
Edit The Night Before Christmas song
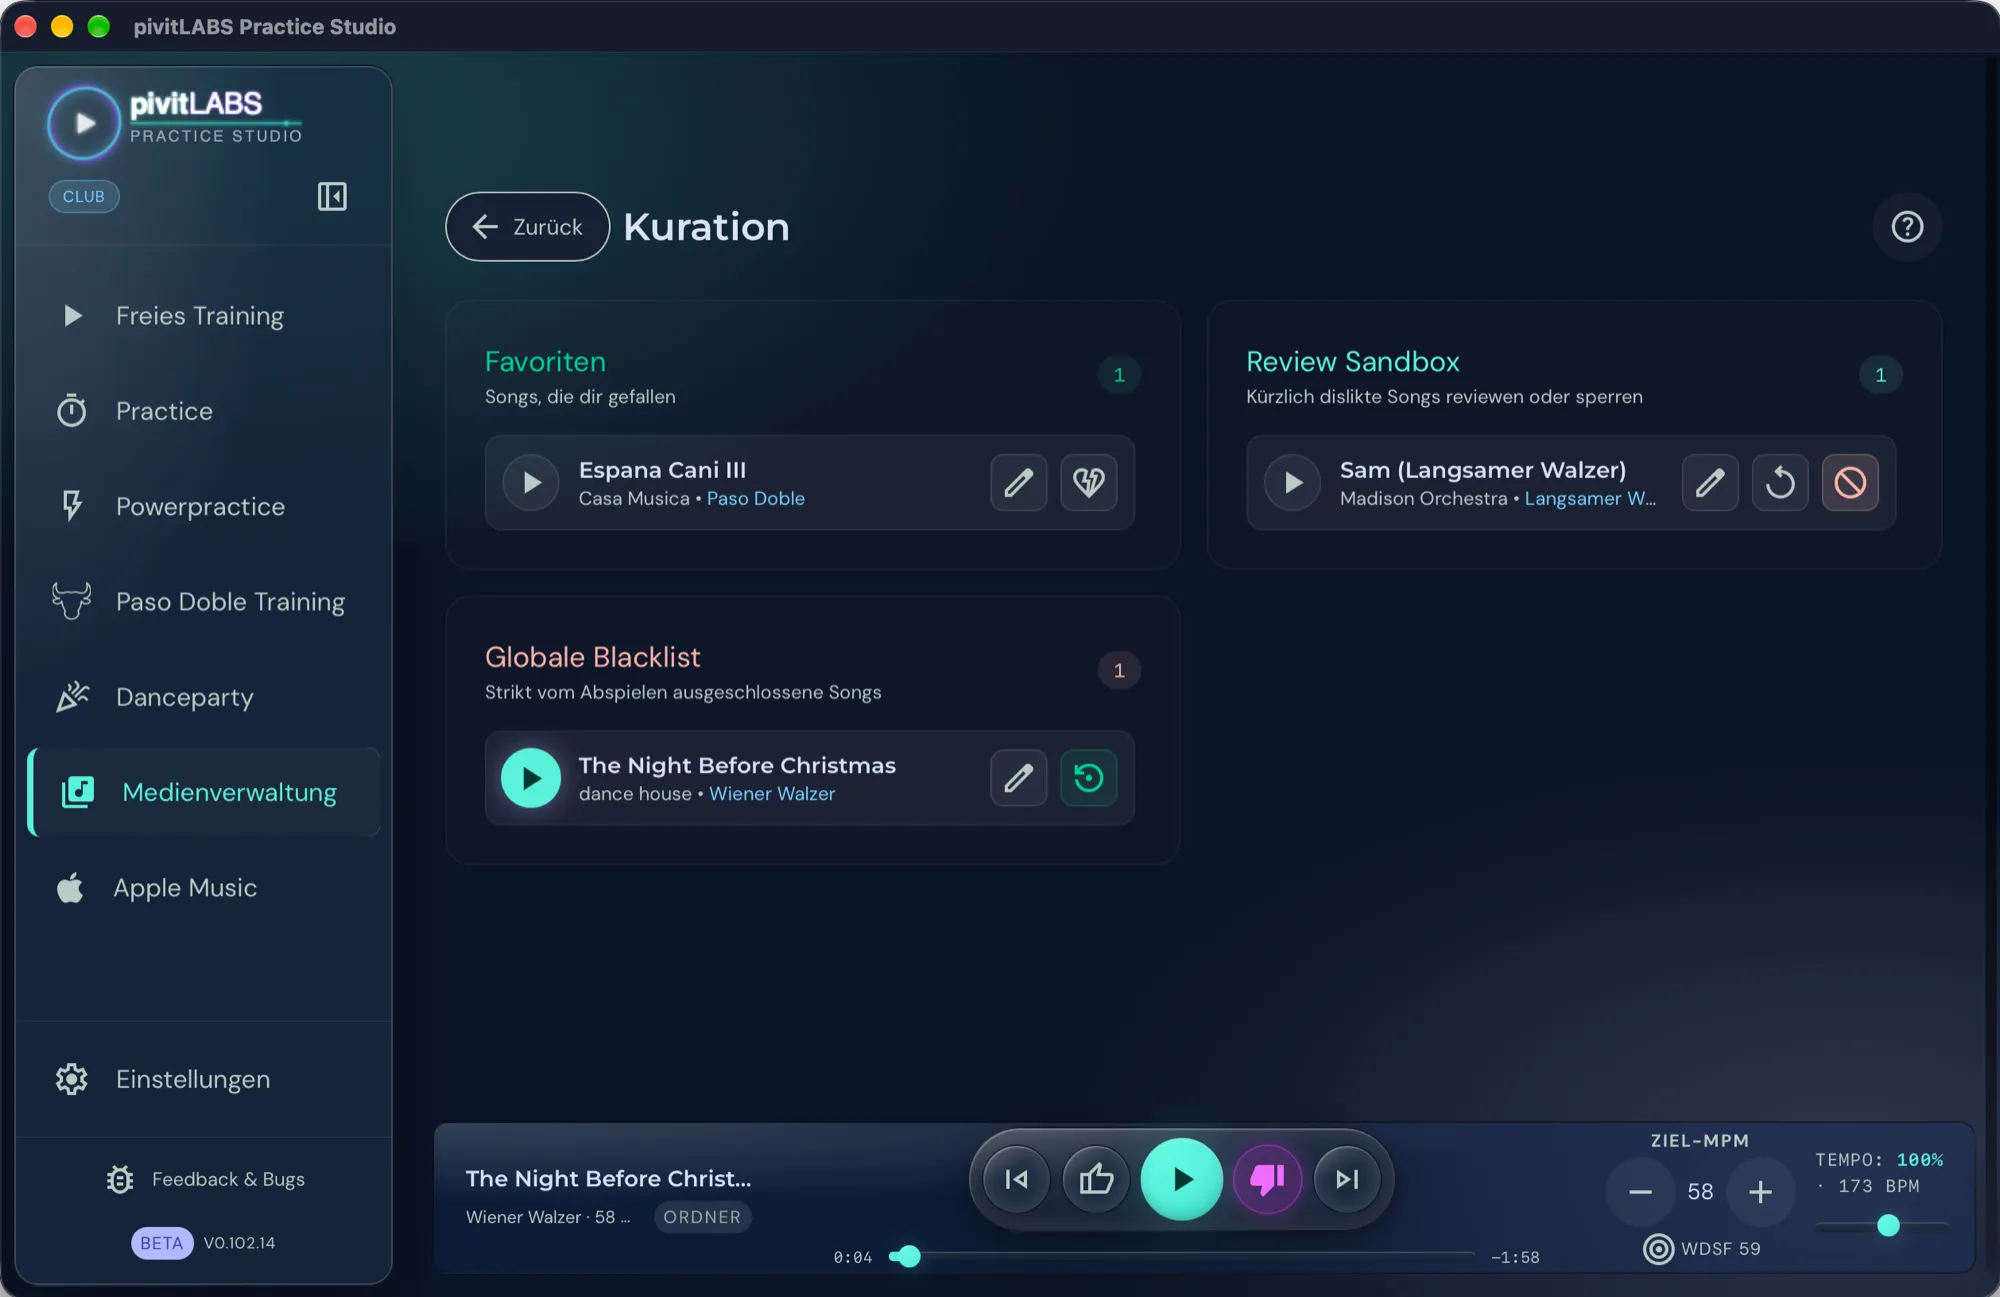[1018, 778]
